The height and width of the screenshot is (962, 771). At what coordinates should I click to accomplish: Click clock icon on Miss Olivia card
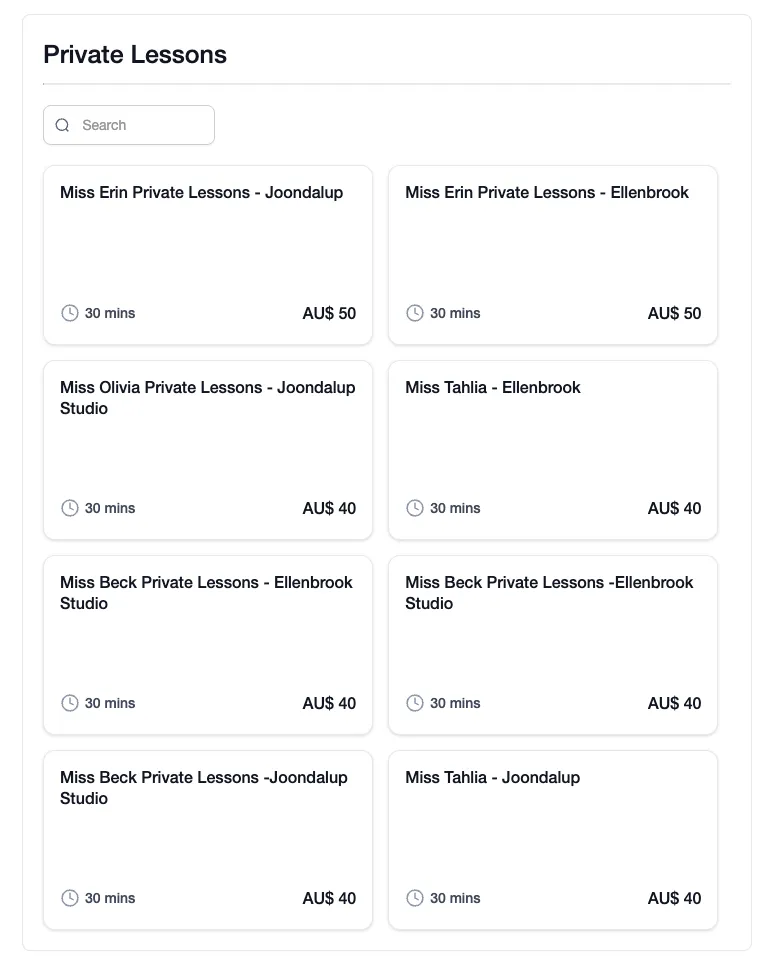pyautogui.click(x=70, y=508)
